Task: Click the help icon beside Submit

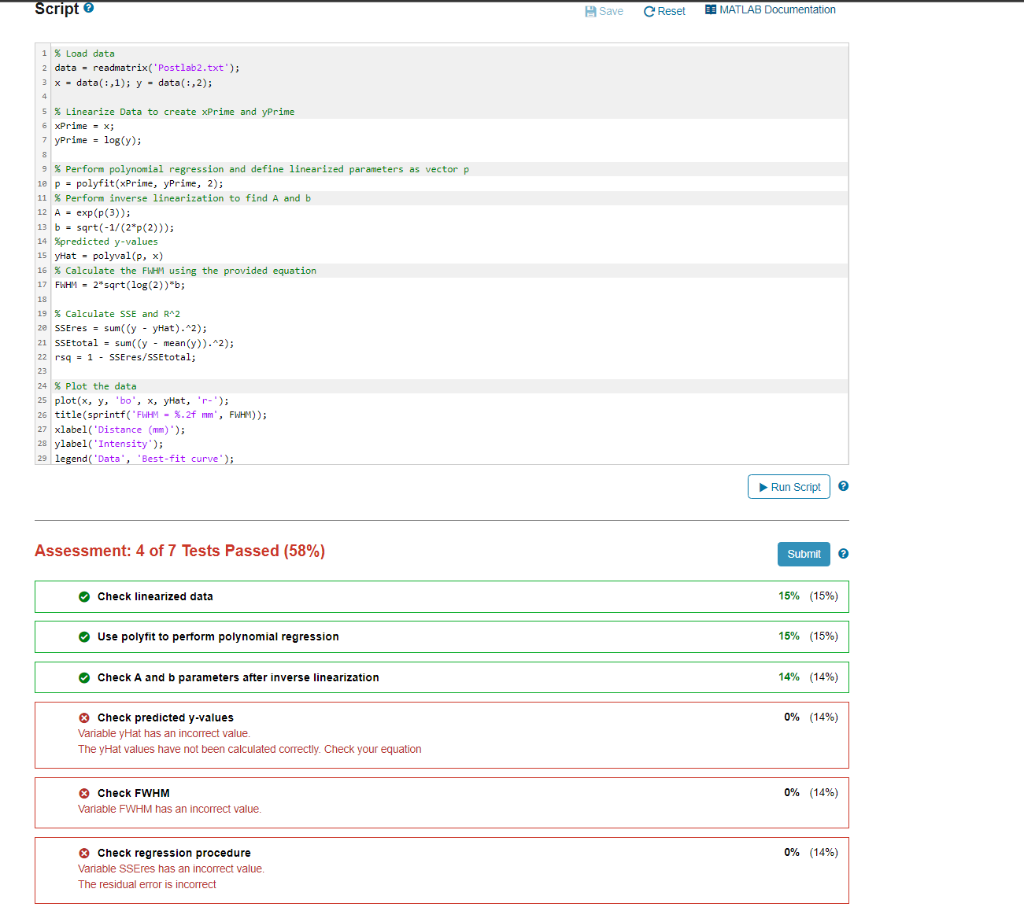Action: click(x=843, y=553)
